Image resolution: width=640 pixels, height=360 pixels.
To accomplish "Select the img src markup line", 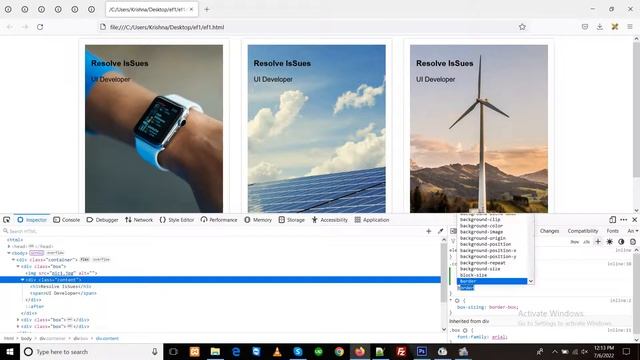I will click(x=61, y=273).
